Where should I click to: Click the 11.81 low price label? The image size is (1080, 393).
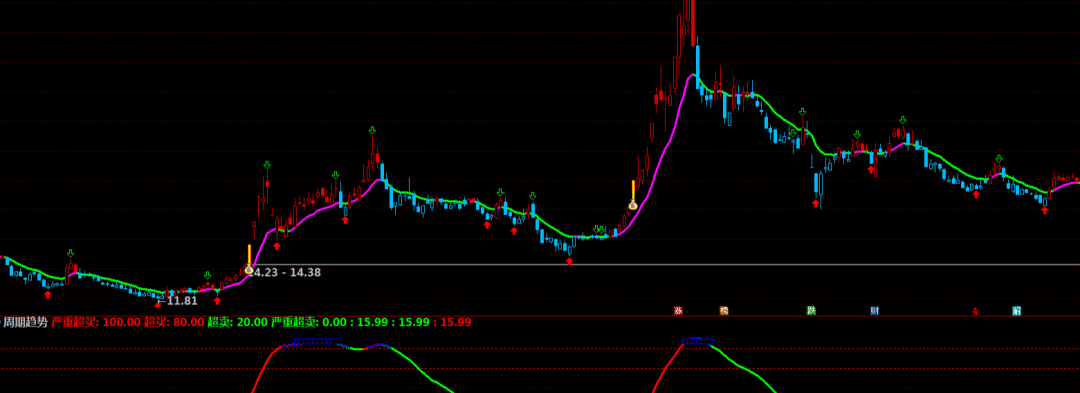click(182, 301)
